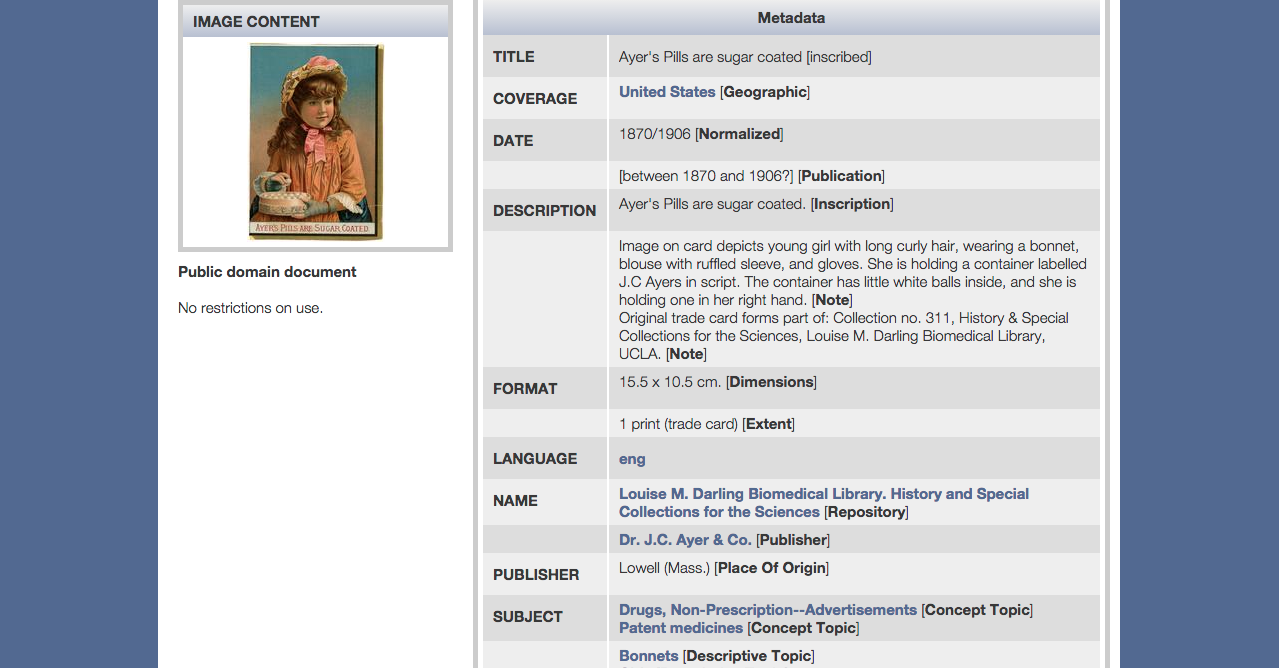This screenshot has width=1279, height=668.
Task: Select the TITLE field label
Action: coord(514,57)
